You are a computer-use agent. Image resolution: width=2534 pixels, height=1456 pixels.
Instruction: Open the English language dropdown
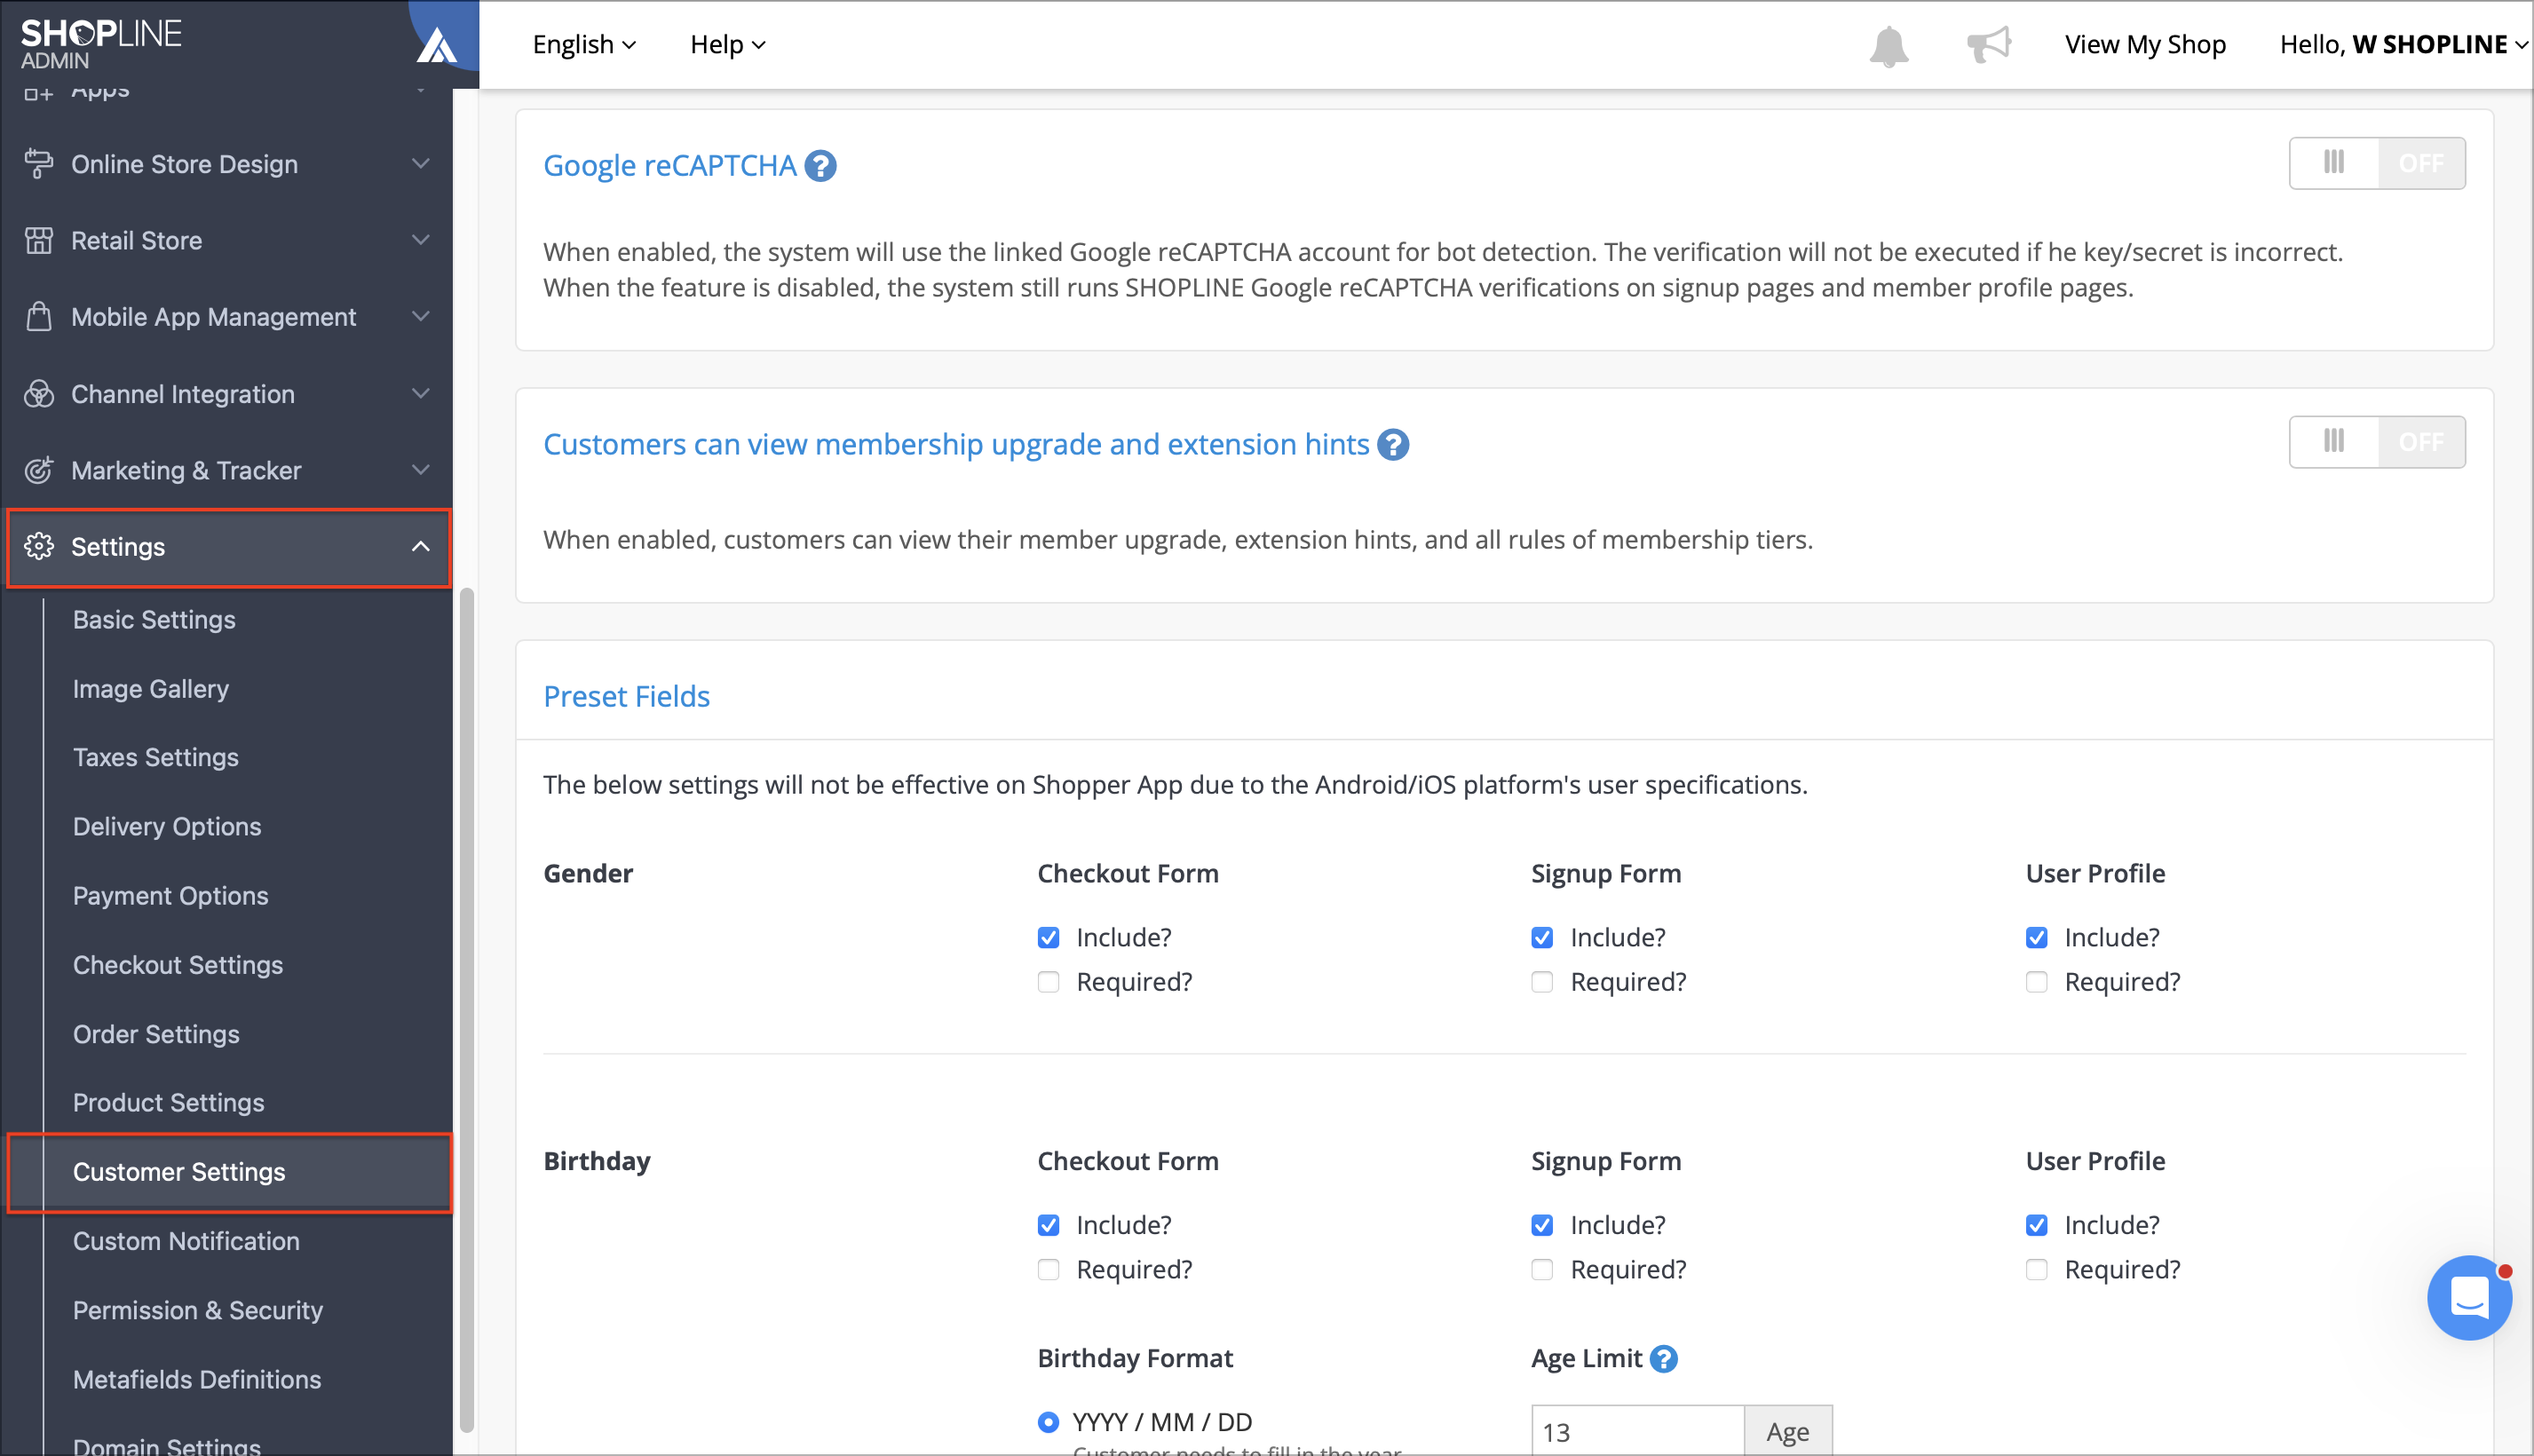(x=584, y=45)
